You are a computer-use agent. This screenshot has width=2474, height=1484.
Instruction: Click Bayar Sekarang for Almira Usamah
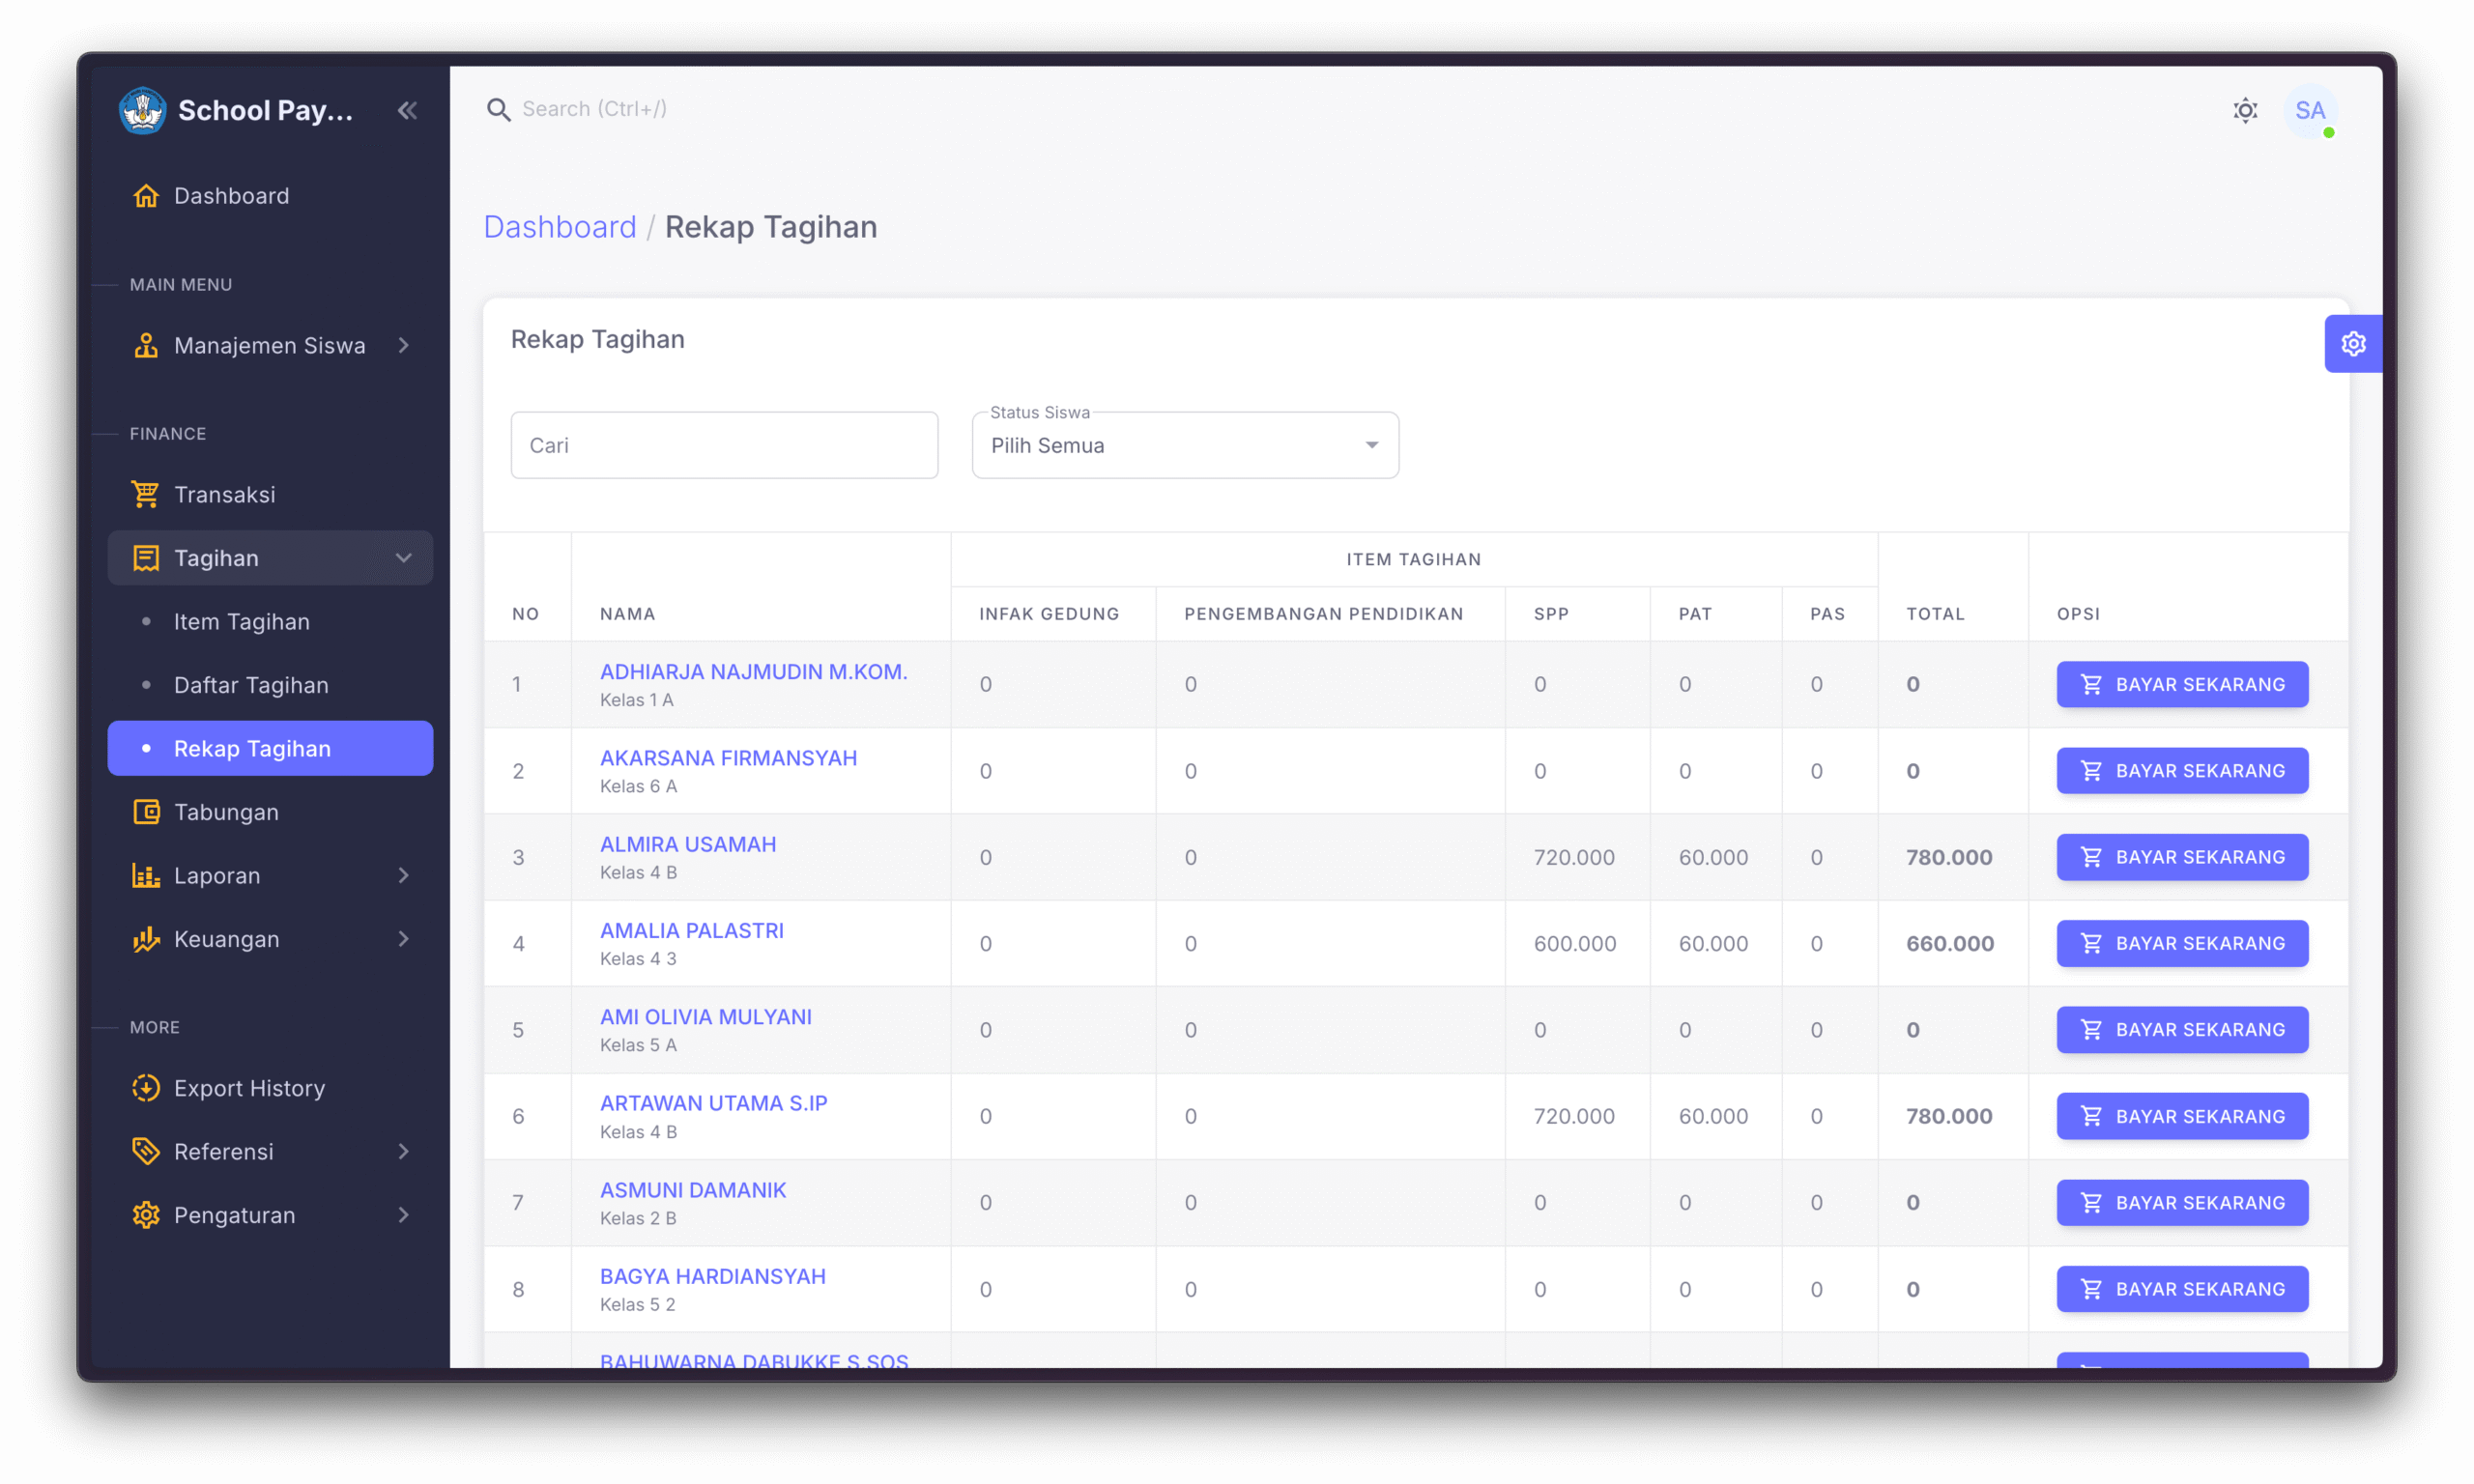2181,857
